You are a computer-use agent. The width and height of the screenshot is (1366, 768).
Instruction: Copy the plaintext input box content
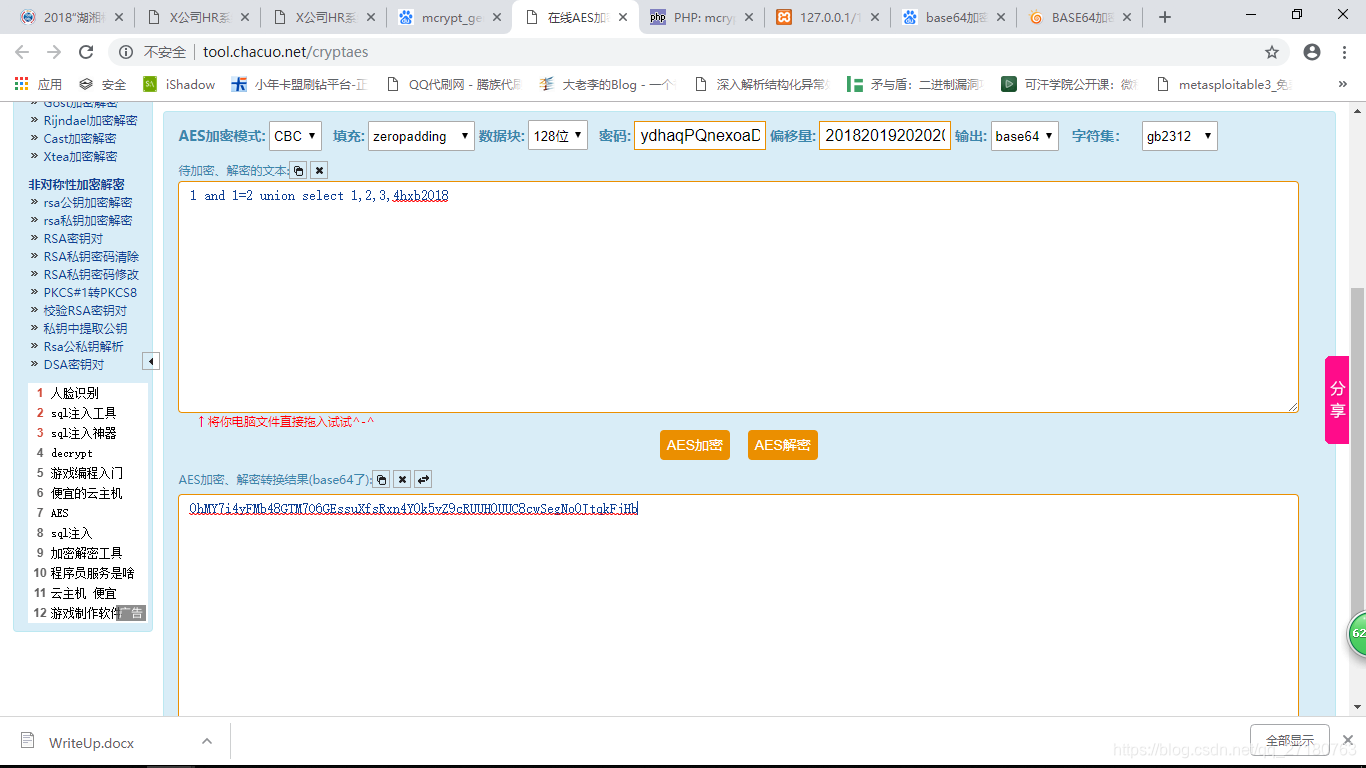[x=299, y=171]
